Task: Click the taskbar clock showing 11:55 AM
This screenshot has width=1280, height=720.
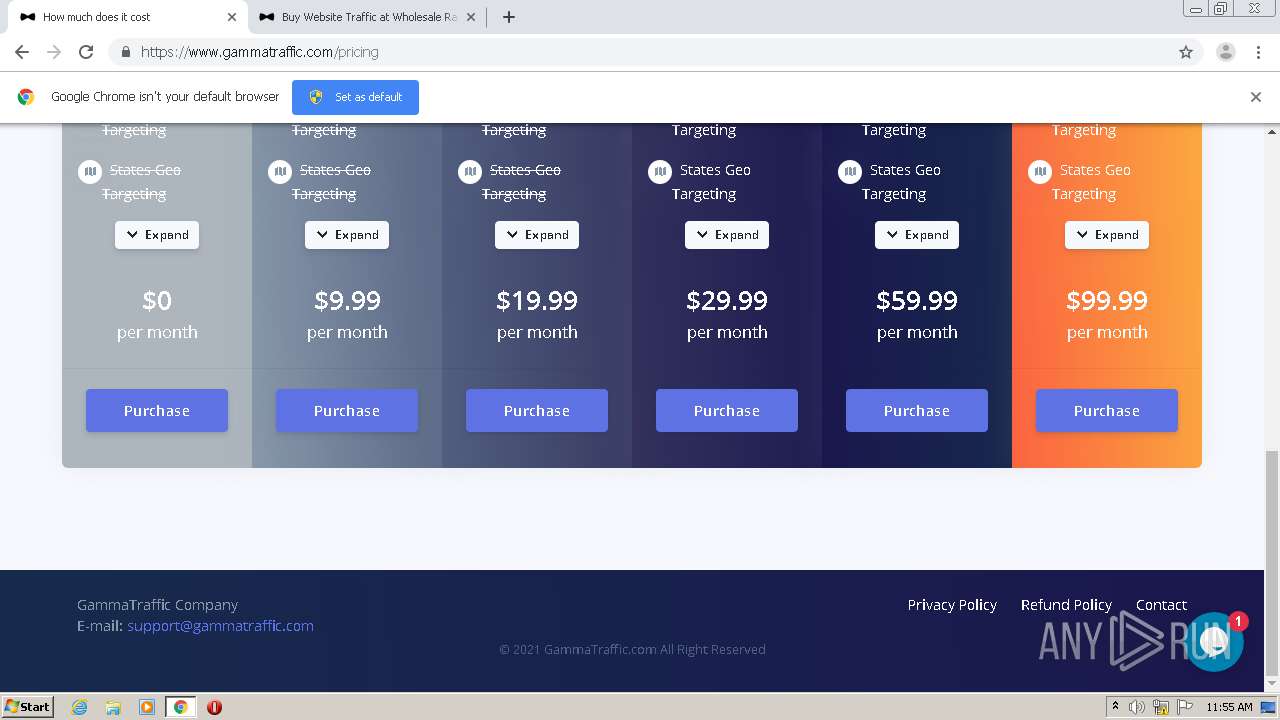Action: click(1229, 707)
